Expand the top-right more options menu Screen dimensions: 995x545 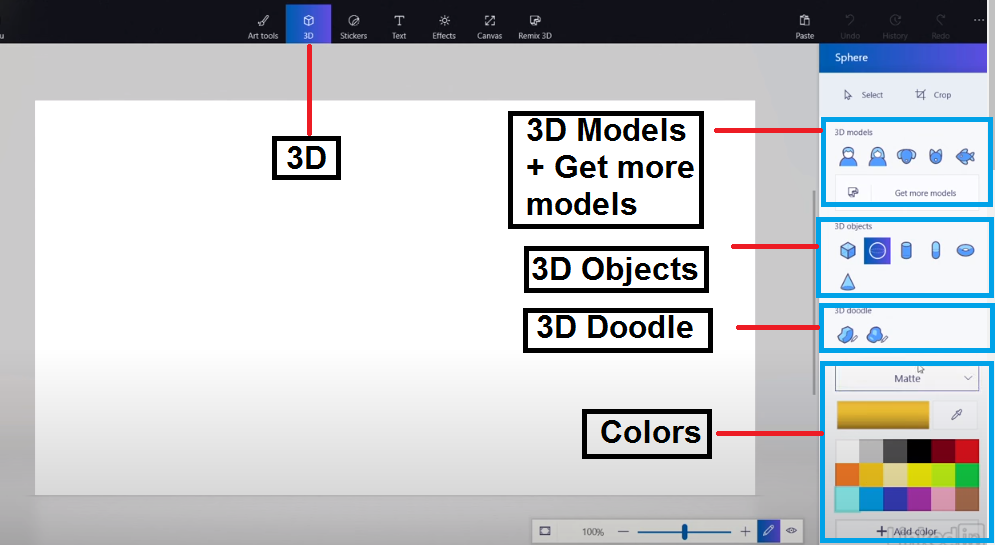point(978,20)
